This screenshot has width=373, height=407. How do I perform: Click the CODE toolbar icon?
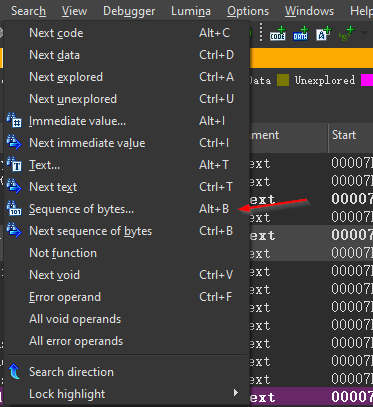(278, 34)
